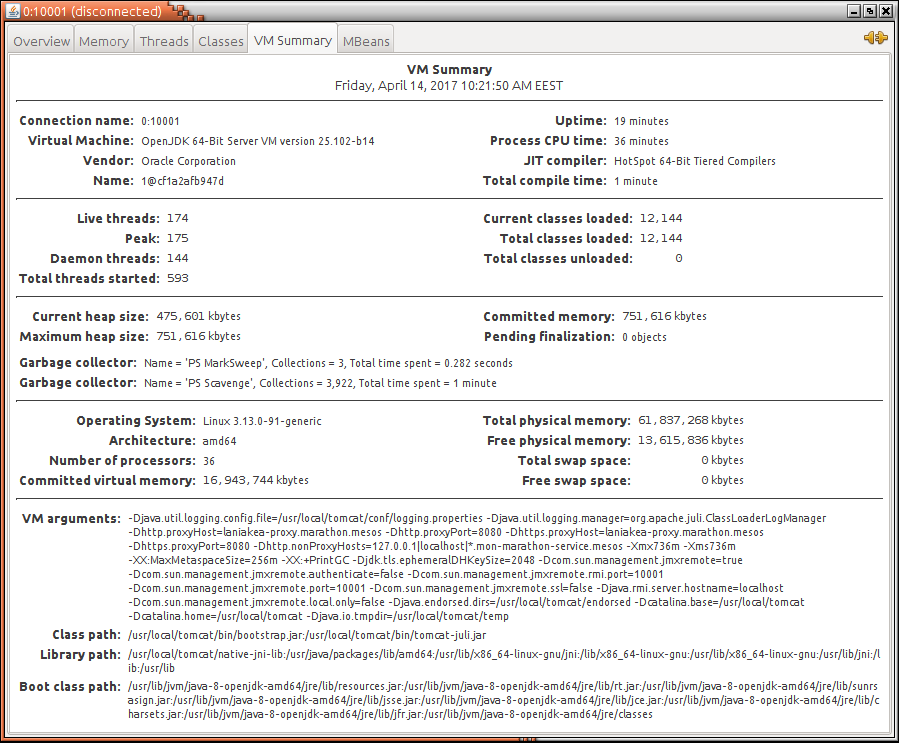The height and width of the screenshot is (743, 899).
Task: Click the Operating System label
Action: [136, 421]
